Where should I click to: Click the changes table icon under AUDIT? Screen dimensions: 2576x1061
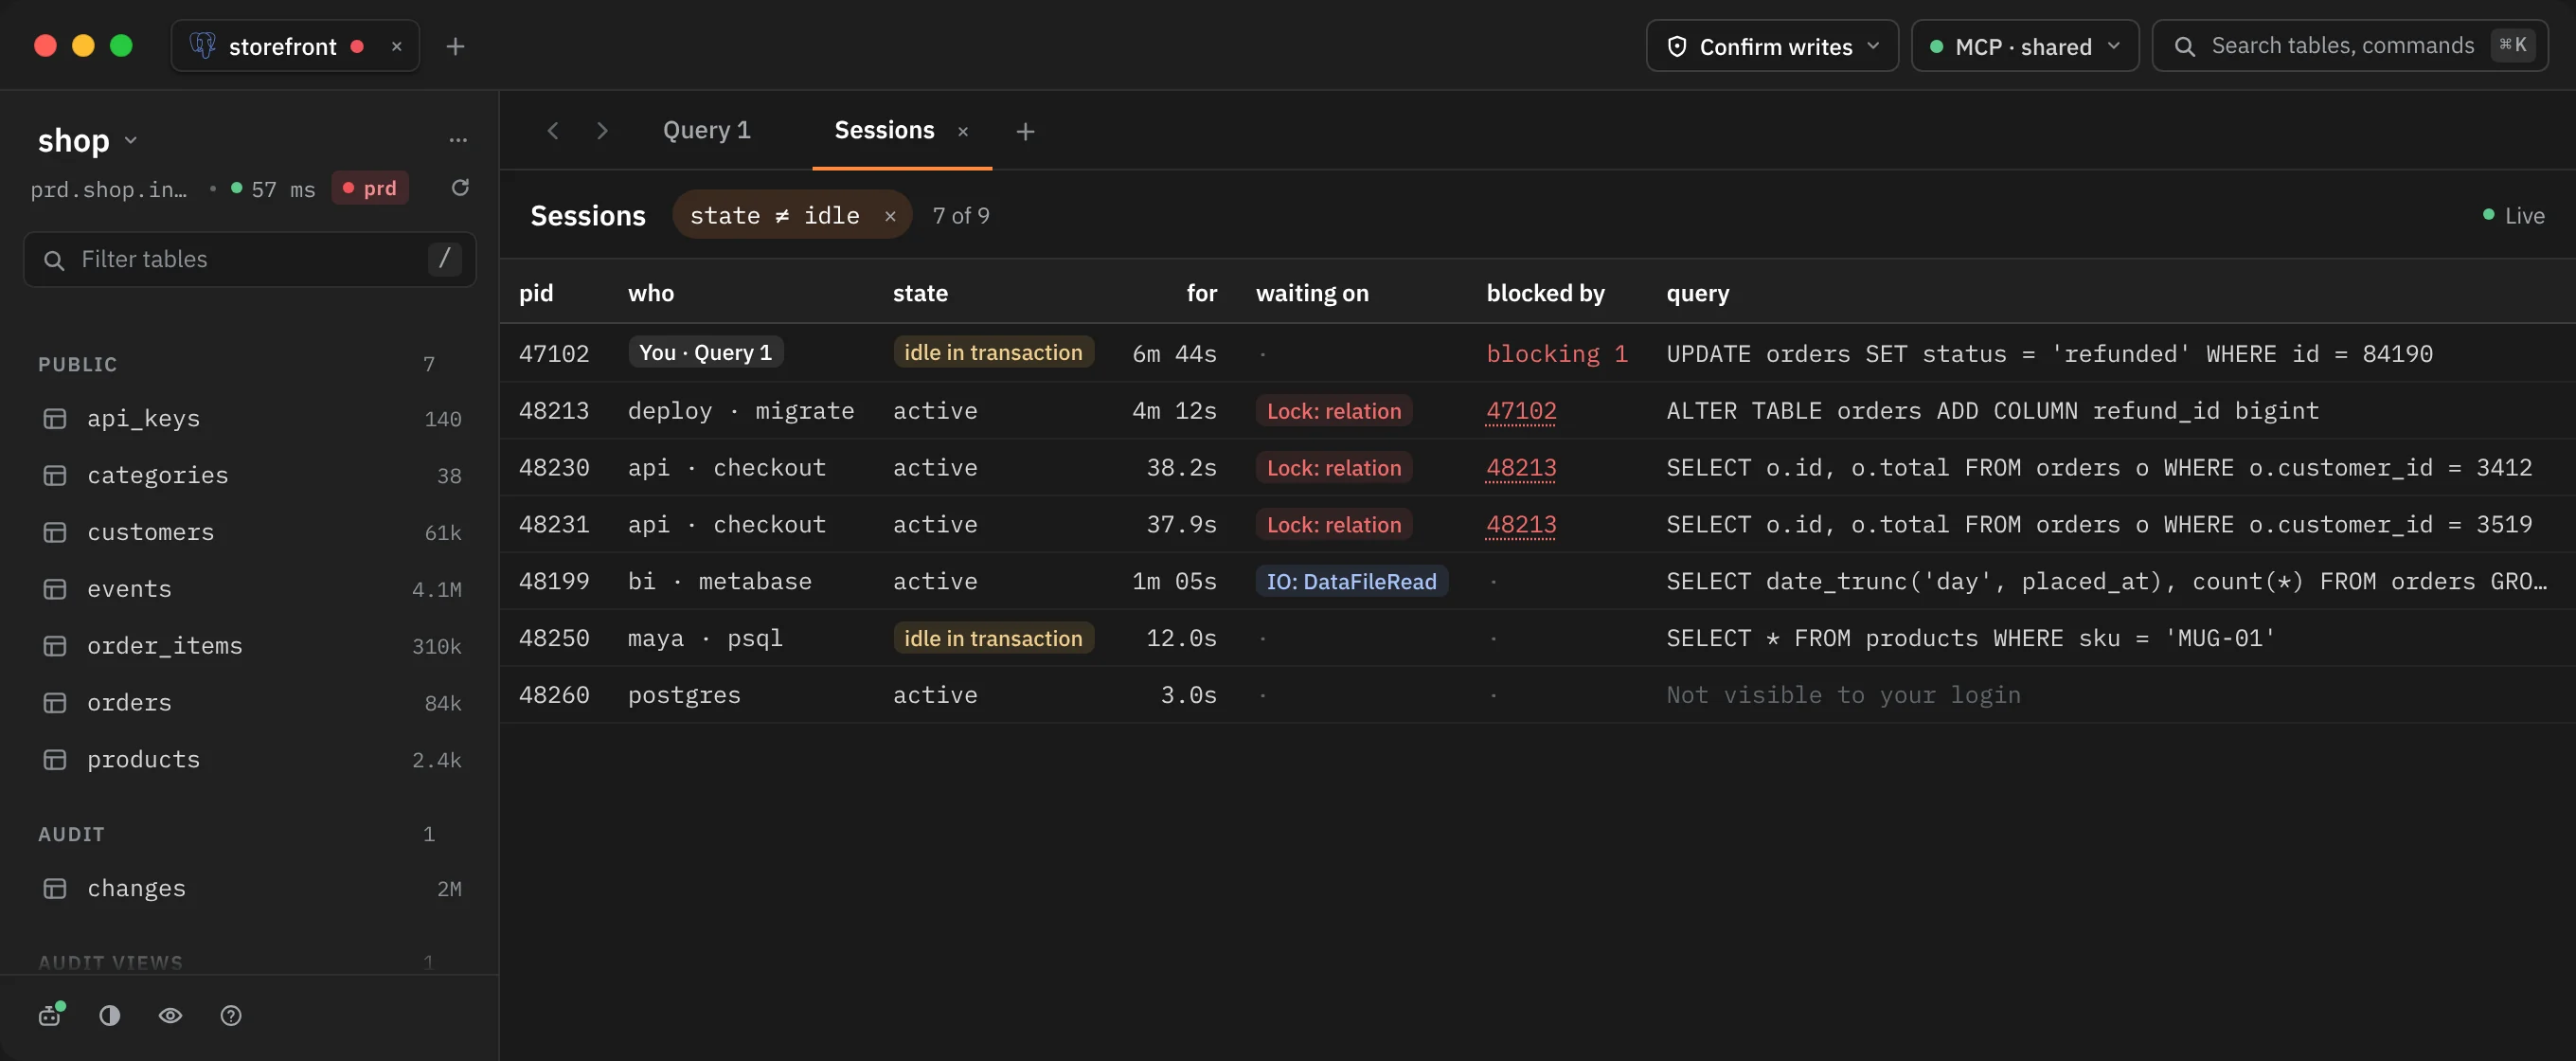click(55, 888)
